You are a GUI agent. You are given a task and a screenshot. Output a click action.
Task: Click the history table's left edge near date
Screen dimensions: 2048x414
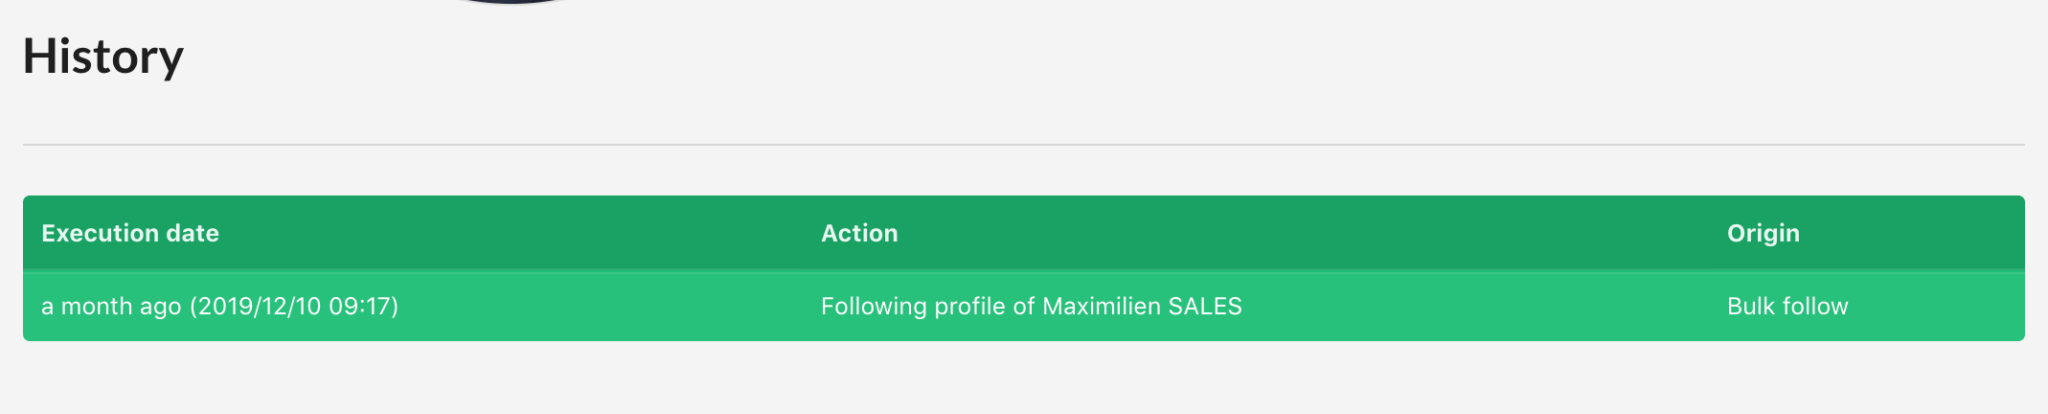point(31,306)
